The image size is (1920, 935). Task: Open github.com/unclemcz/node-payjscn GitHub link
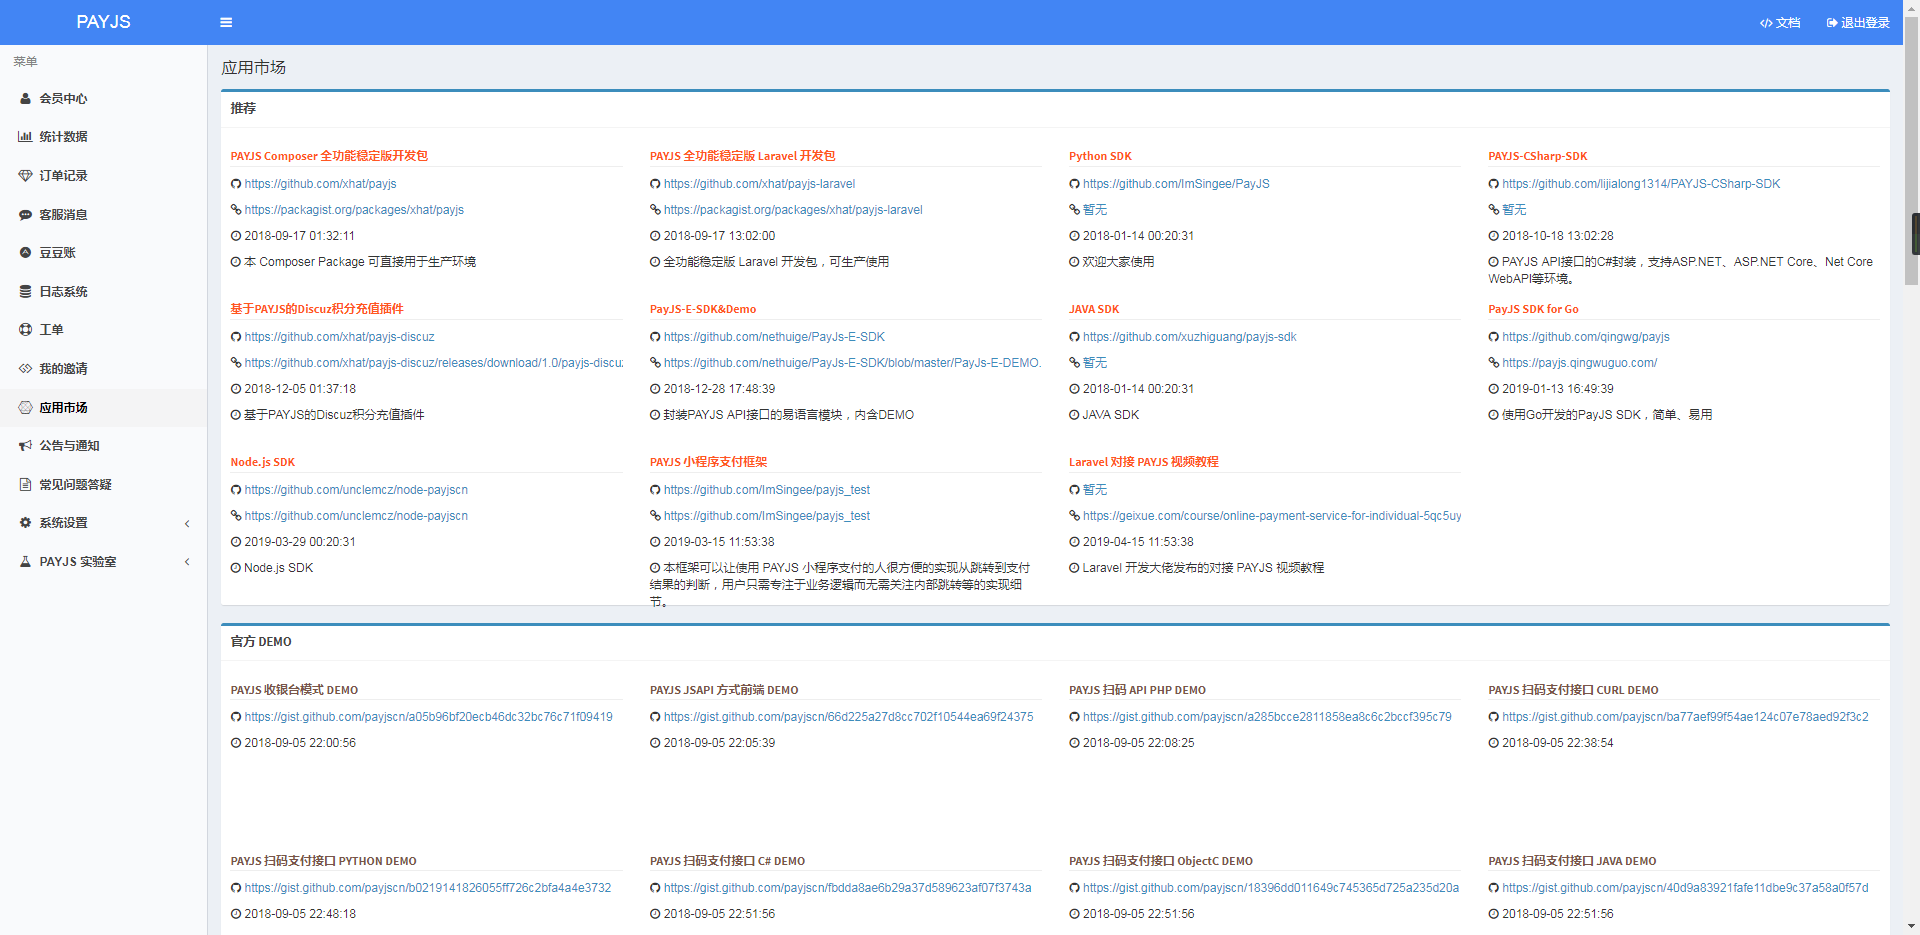[356, 490]
